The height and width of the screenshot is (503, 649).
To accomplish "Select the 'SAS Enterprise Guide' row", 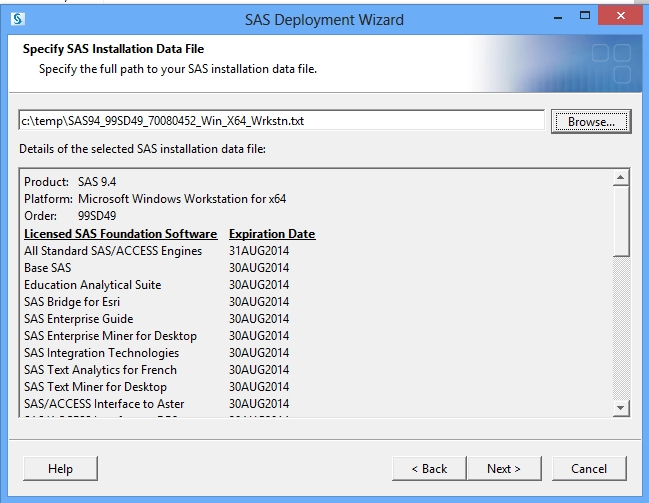I will [x=156, y=319].
